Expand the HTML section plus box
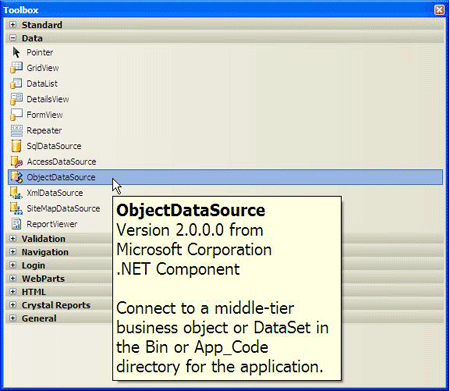This screenshot has height=391, width=450. click(x=13, y=292)
